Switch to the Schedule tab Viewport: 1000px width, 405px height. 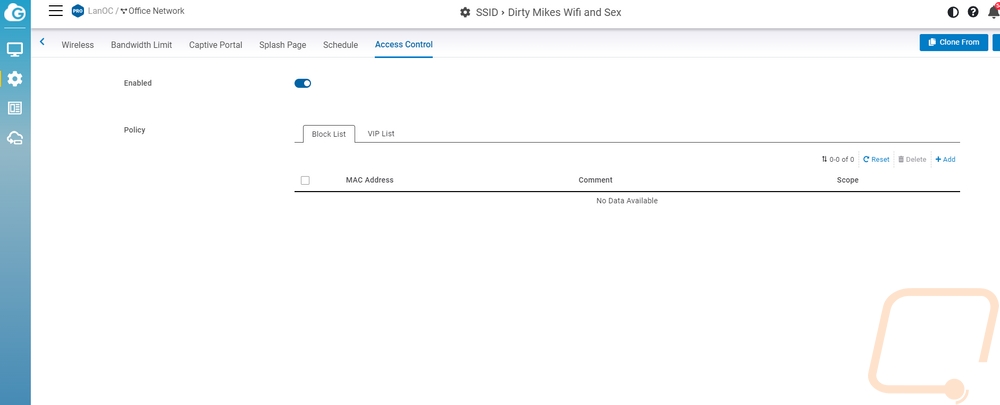coord(341,45)
